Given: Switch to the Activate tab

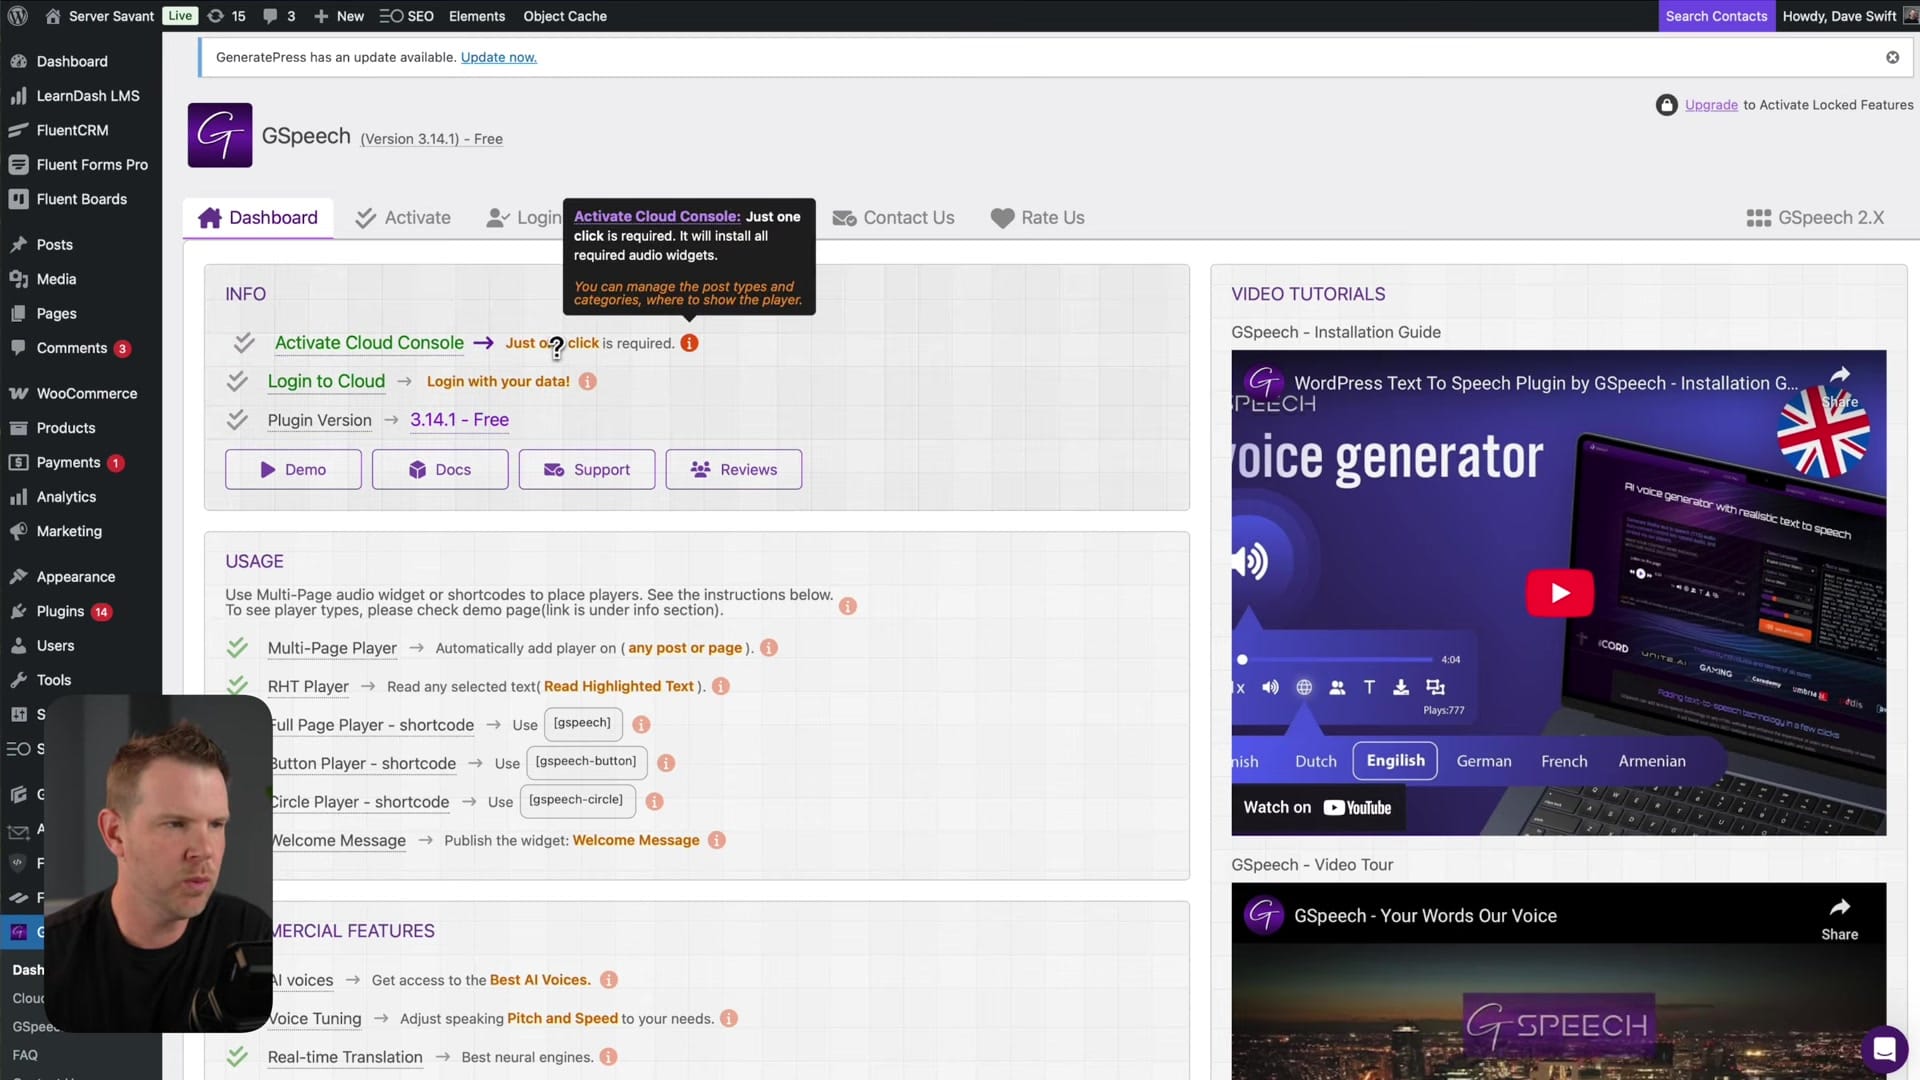Looking at the screenshot, I should click(403, 218).
